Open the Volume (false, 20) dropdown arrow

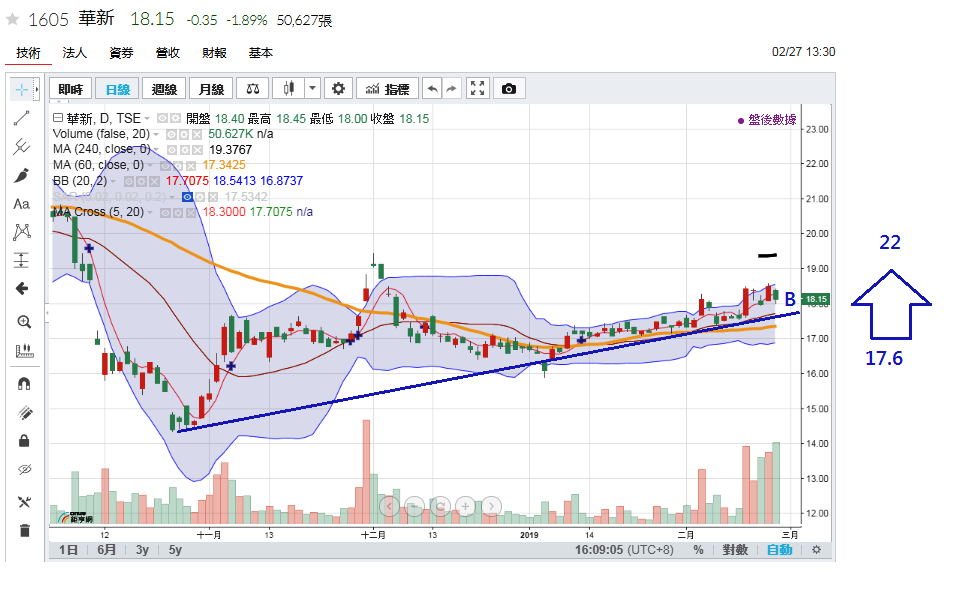pos(156,135)
